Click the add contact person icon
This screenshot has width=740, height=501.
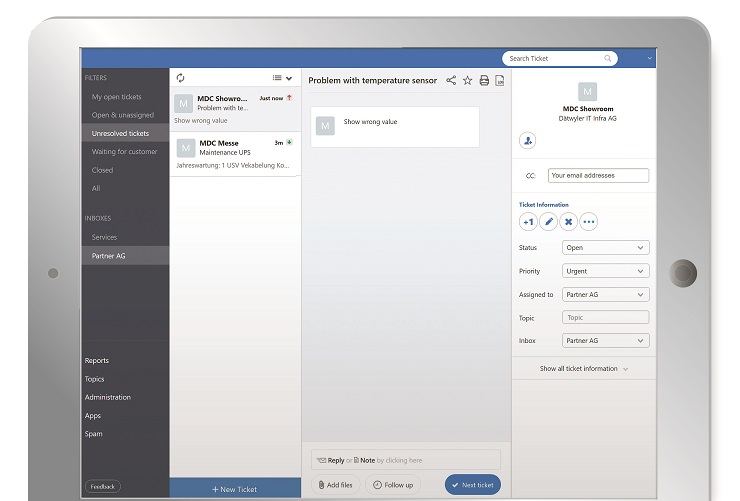pos(528,141)
